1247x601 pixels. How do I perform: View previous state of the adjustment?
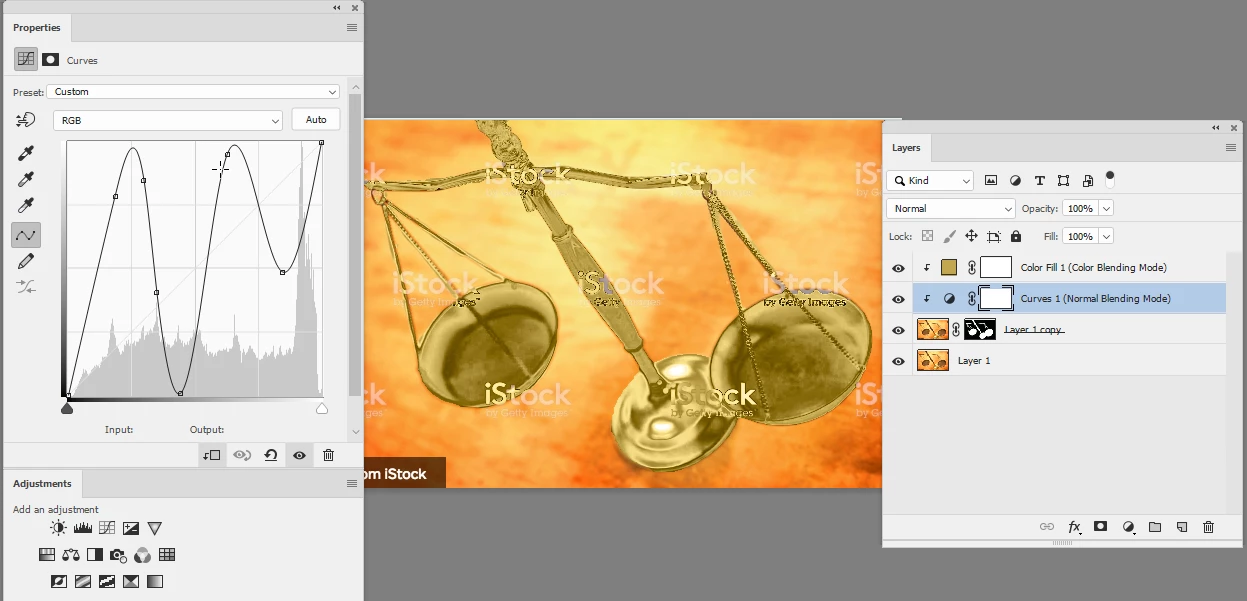tap(241, 455)
